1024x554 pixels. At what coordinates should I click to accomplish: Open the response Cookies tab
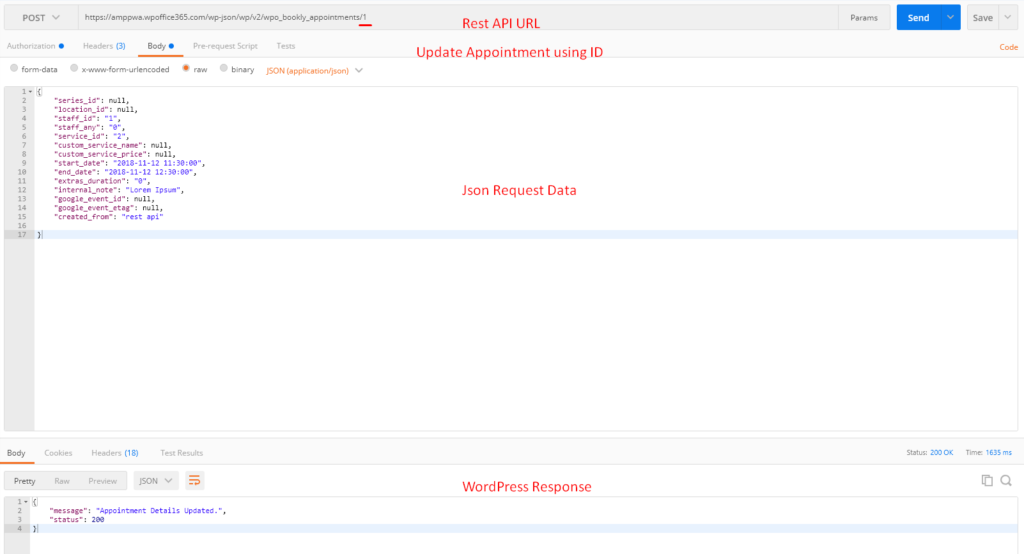click(58, 453)
